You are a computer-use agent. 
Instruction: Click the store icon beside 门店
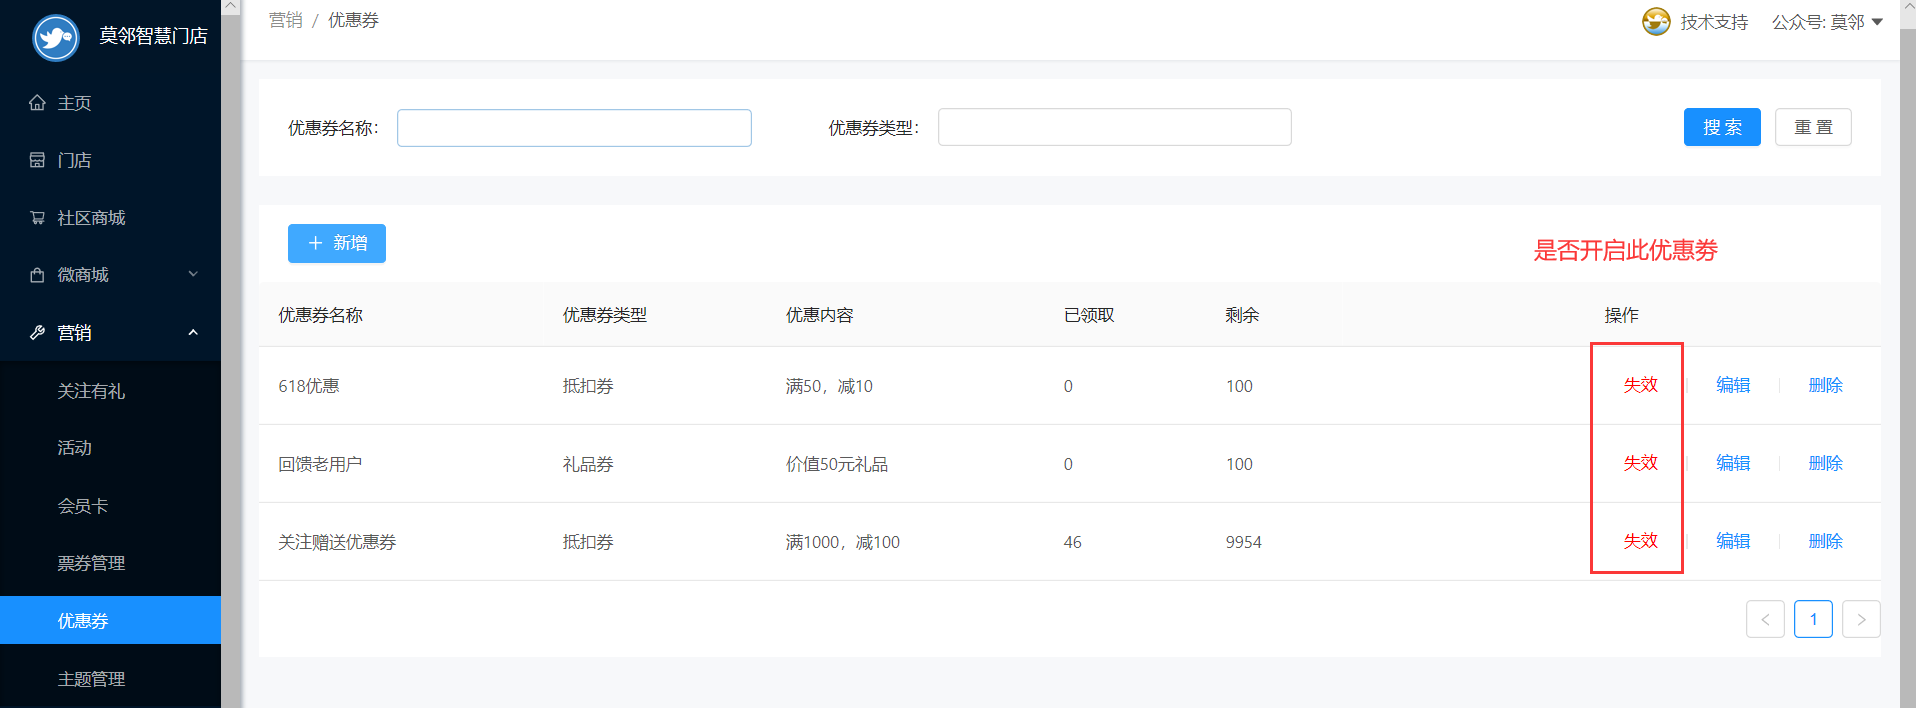coord(37,160)
